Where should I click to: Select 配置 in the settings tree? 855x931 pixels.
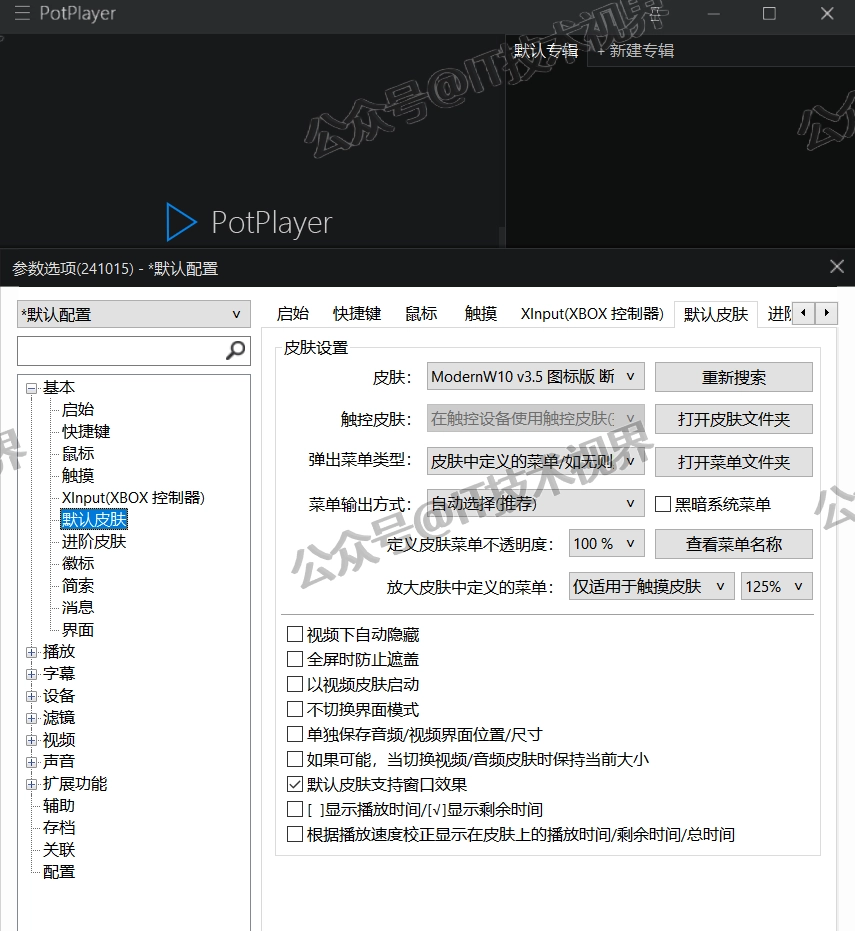59,872
